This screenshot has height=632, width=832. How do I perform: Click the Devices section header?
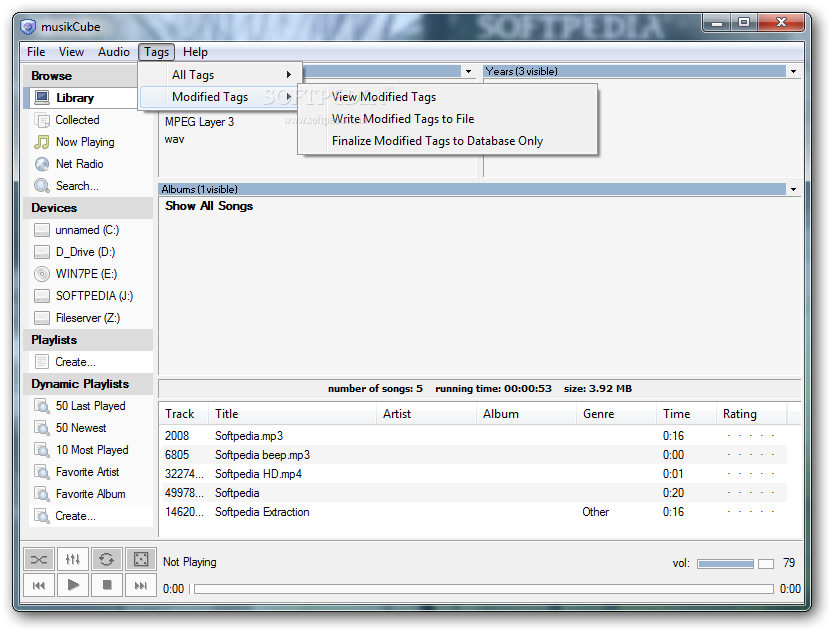coord(88,208)
